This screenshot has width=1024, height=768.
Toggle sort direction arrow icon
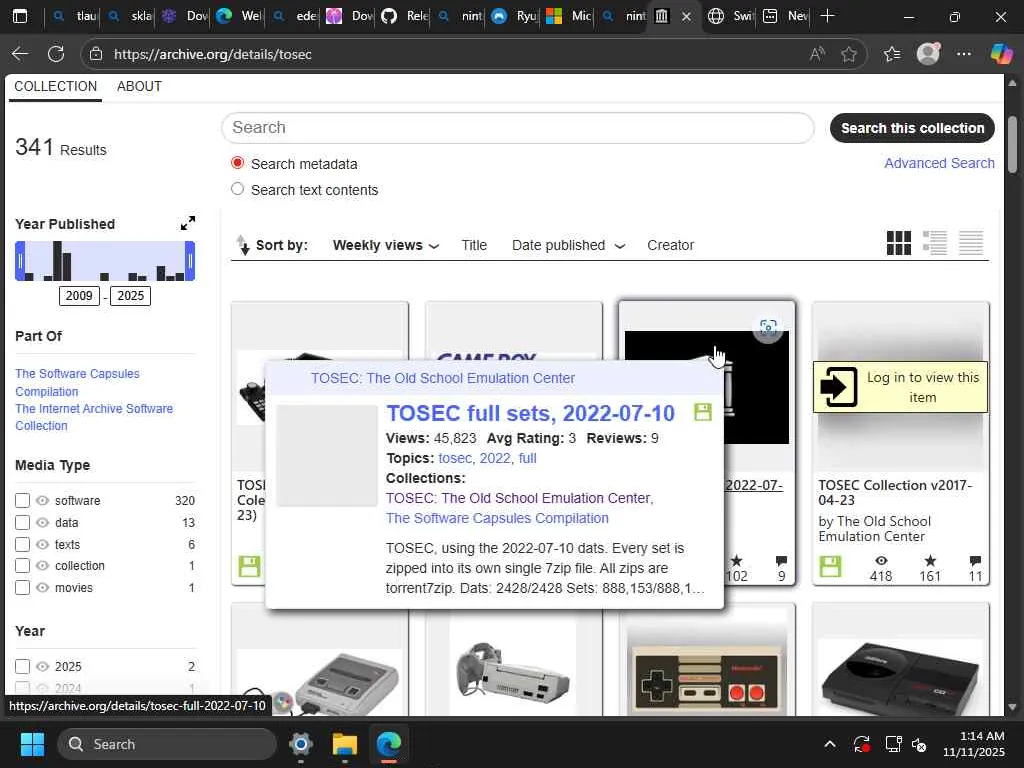(243, 245)
